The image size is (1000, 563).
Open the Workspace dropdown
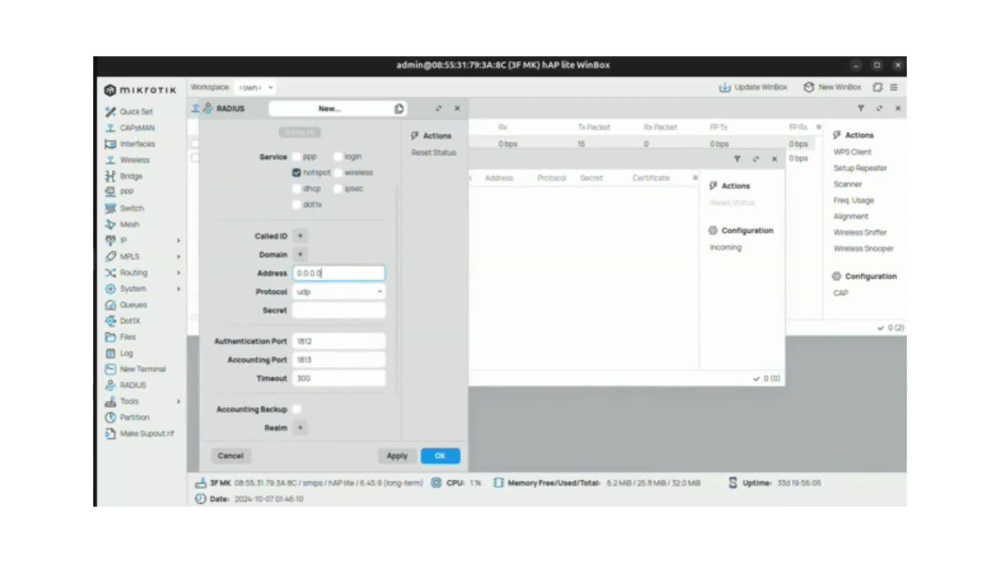coord(256,87)
